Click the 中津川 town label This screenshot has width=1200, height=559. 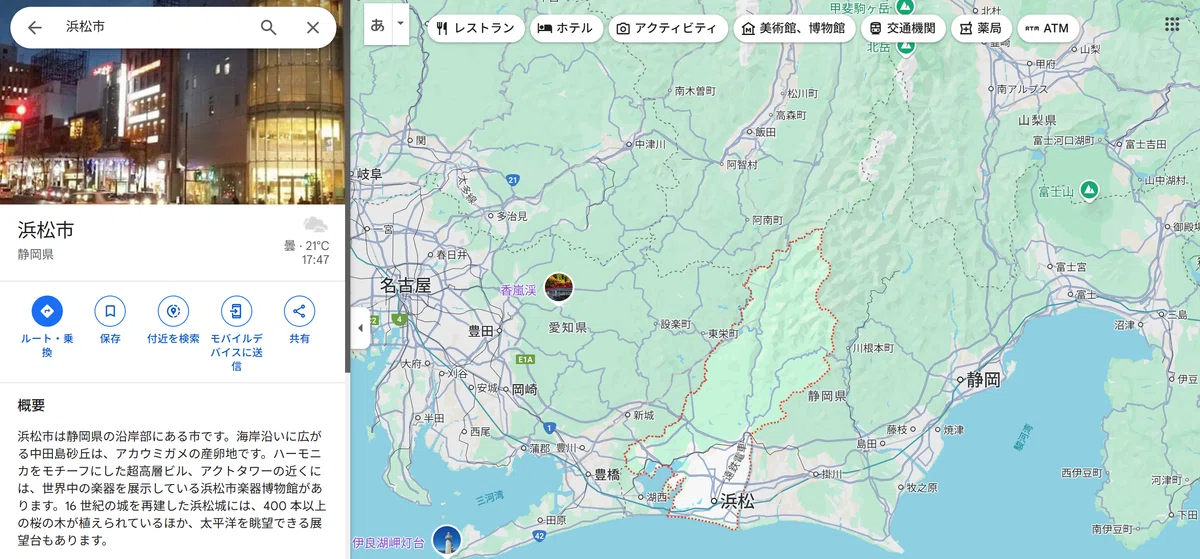coord(650,144)
